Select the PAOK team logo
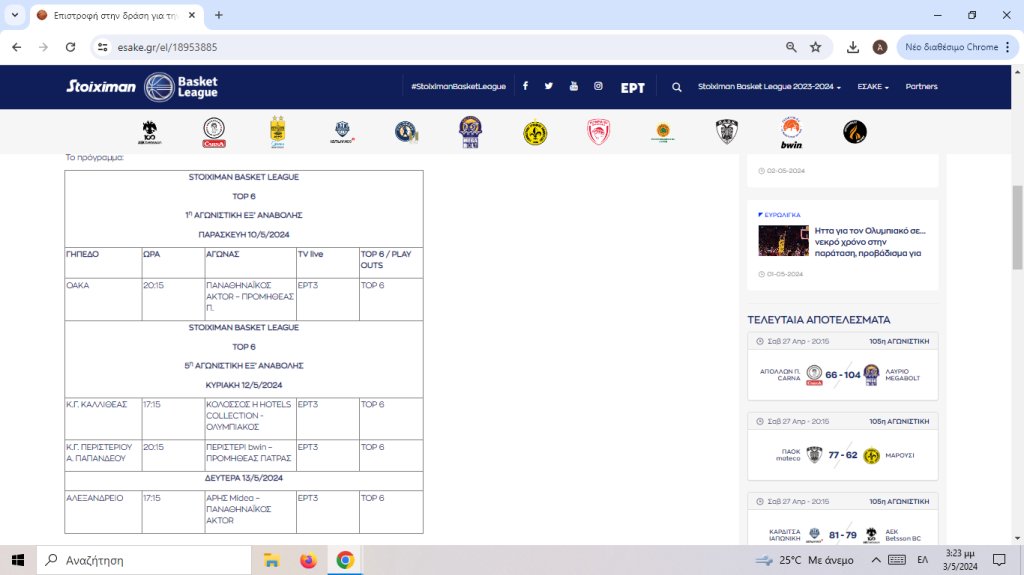The height and width of the screenshot is (575, 1024). point(726,132)
